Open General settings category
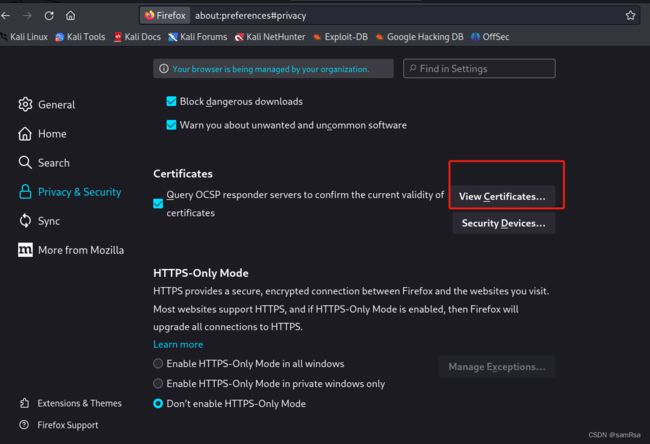 pyautogui.click(x=46, y=104)
